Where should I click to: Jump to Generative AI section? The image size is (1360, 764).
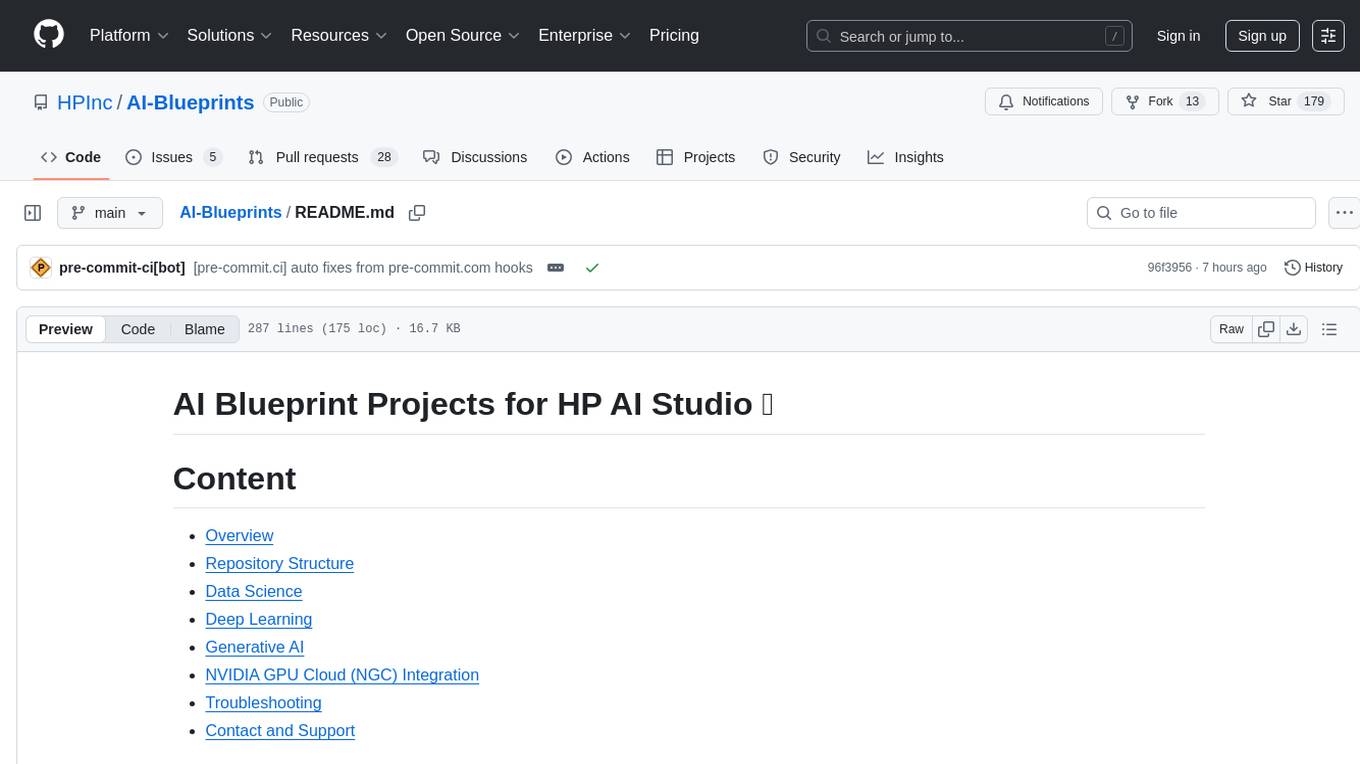pyautogui.click(x=254, y=647)
